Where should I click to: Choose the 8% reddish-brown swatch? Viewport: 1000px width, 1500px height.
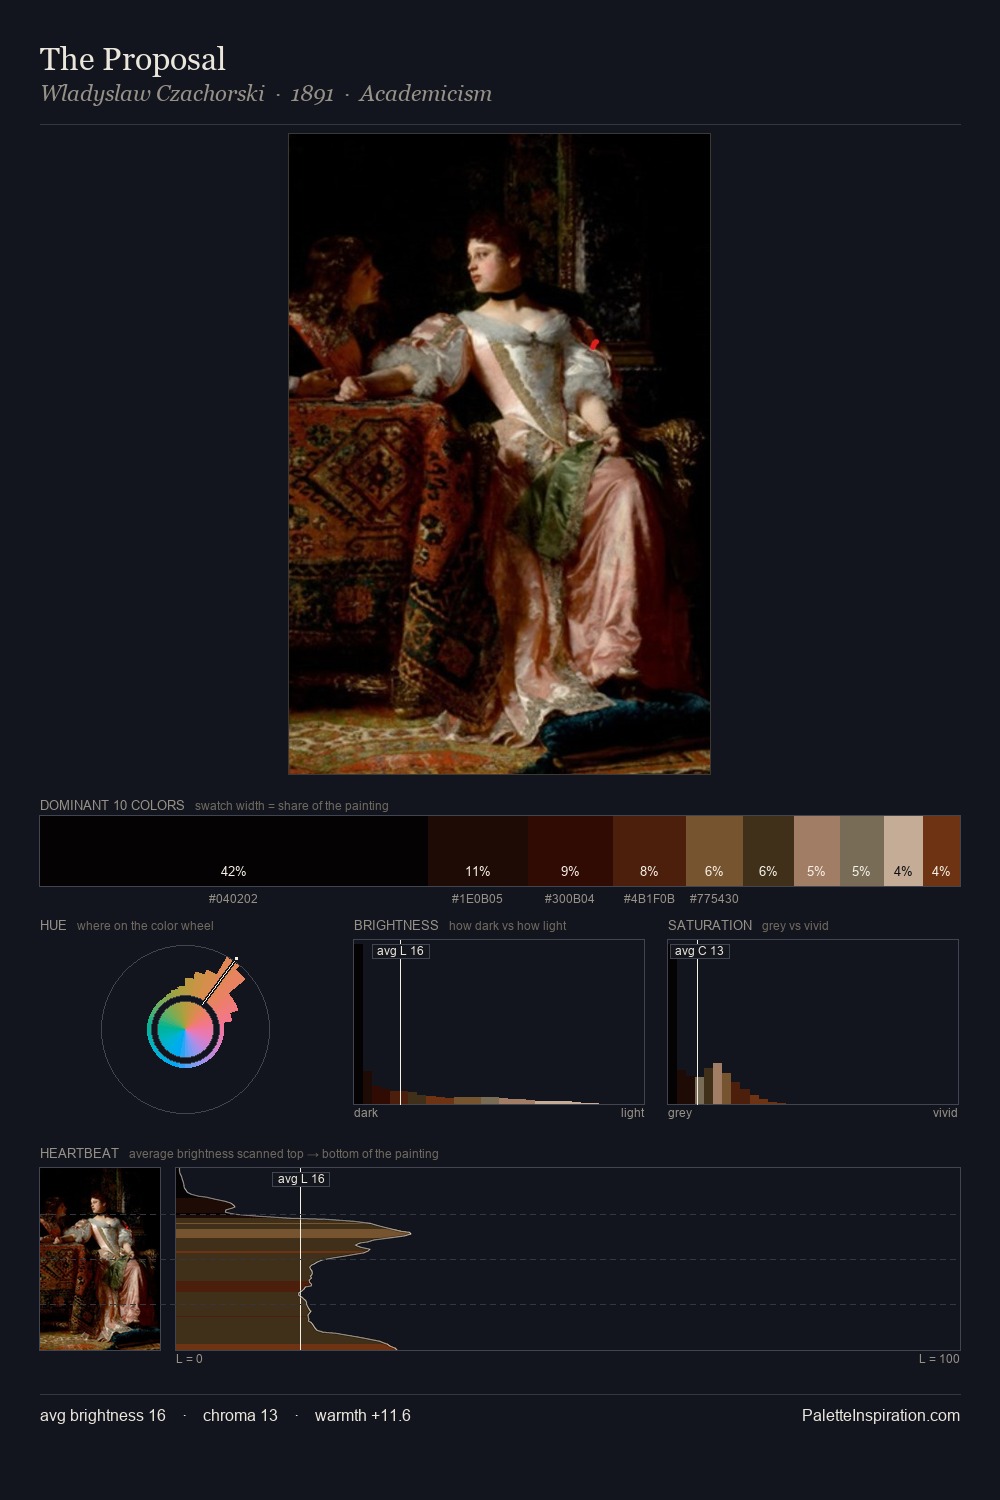pyautogui.click(x=649, y=851)
